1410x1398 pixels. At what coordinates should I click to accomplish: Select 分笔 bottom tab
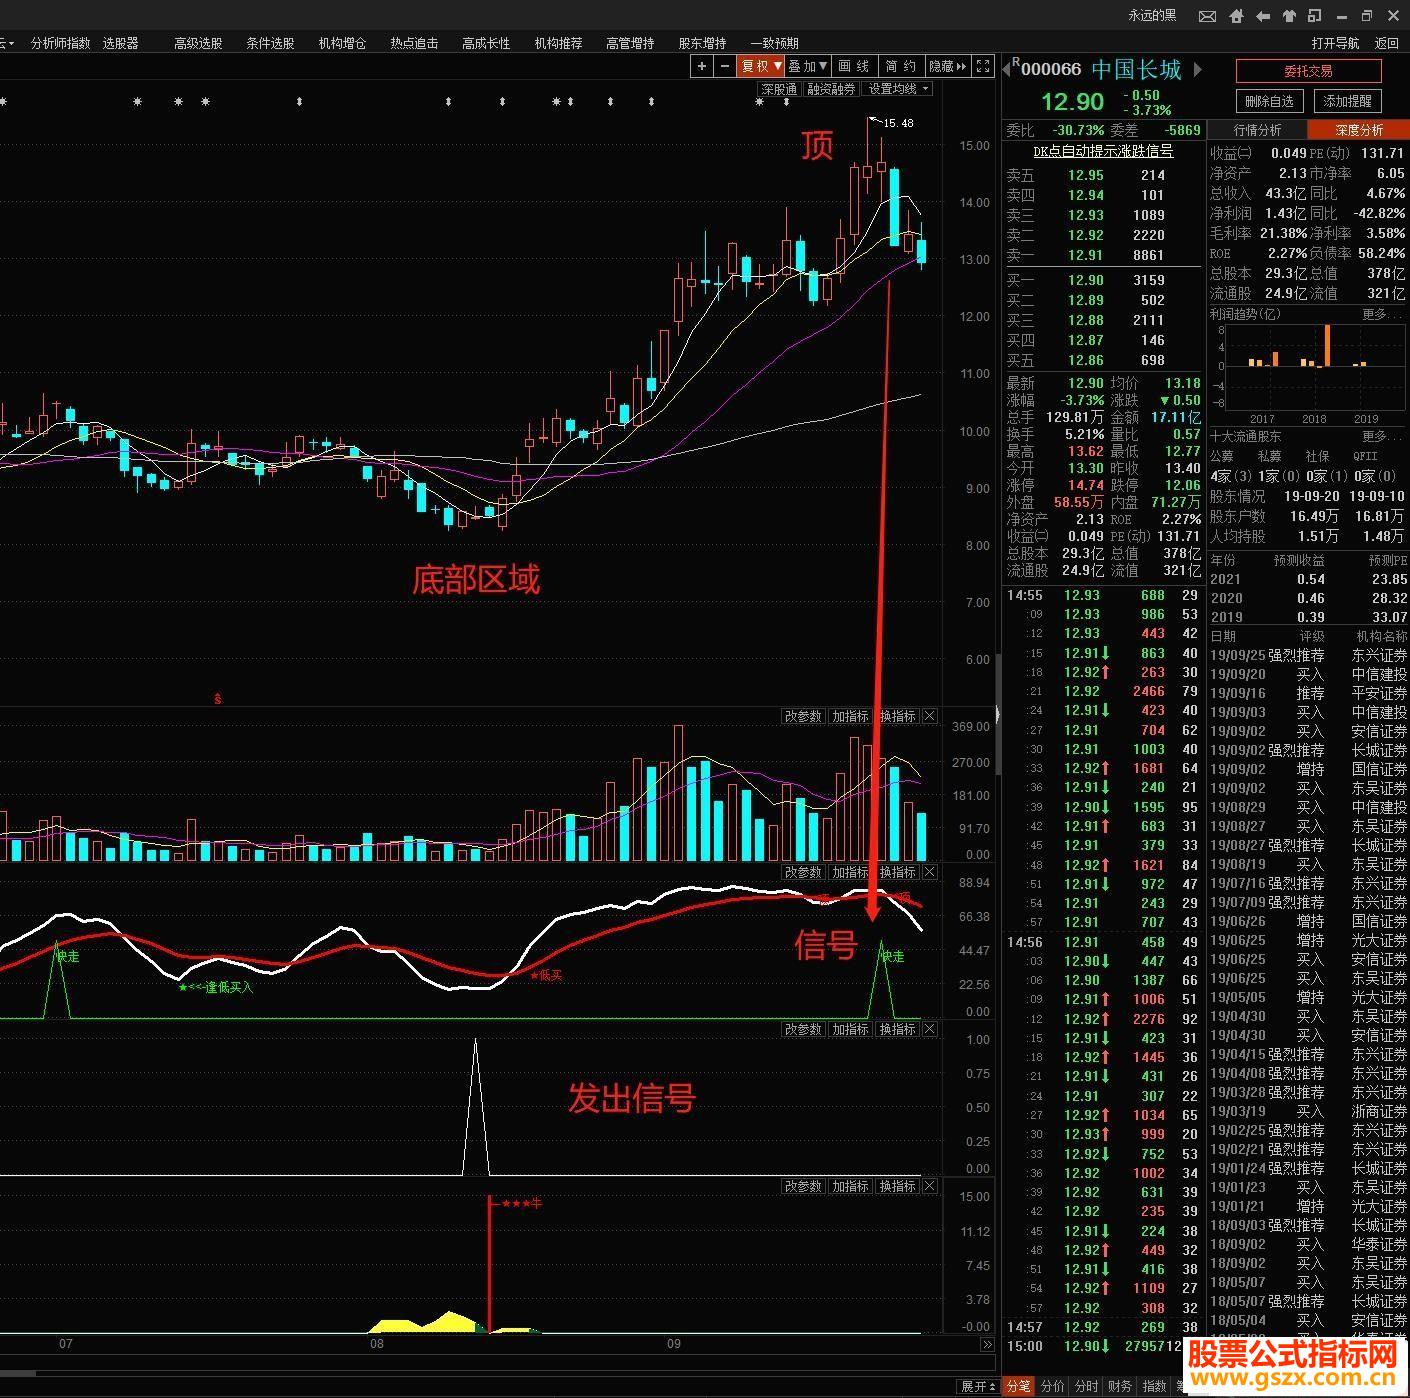point(1018,1386)
